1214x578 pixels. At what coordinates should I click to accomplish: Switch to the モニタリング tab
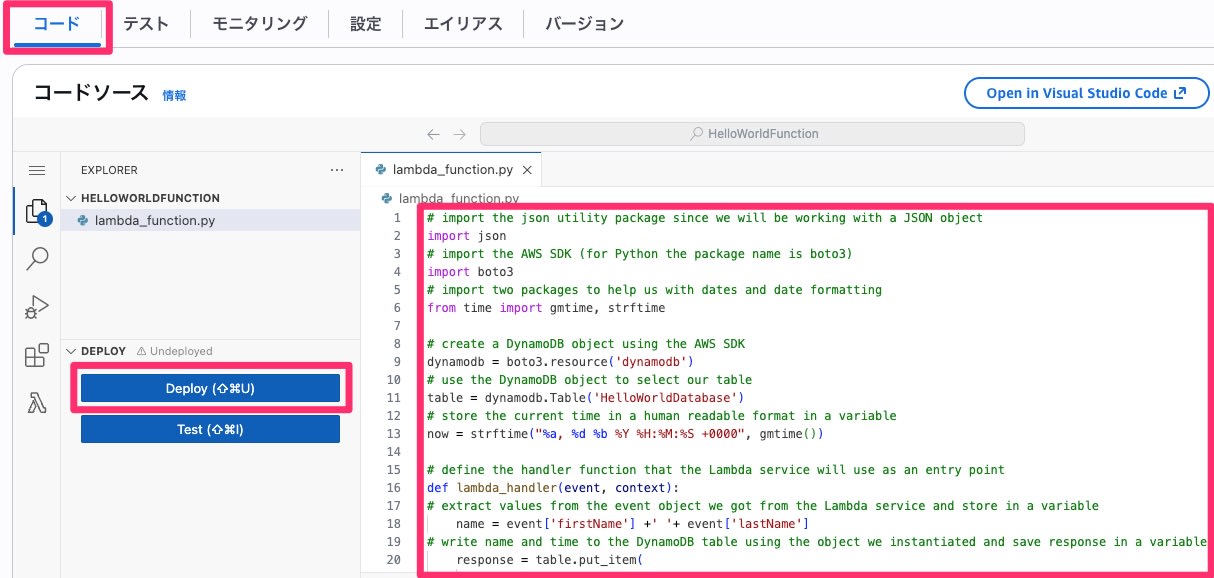(x=259, y=24)
